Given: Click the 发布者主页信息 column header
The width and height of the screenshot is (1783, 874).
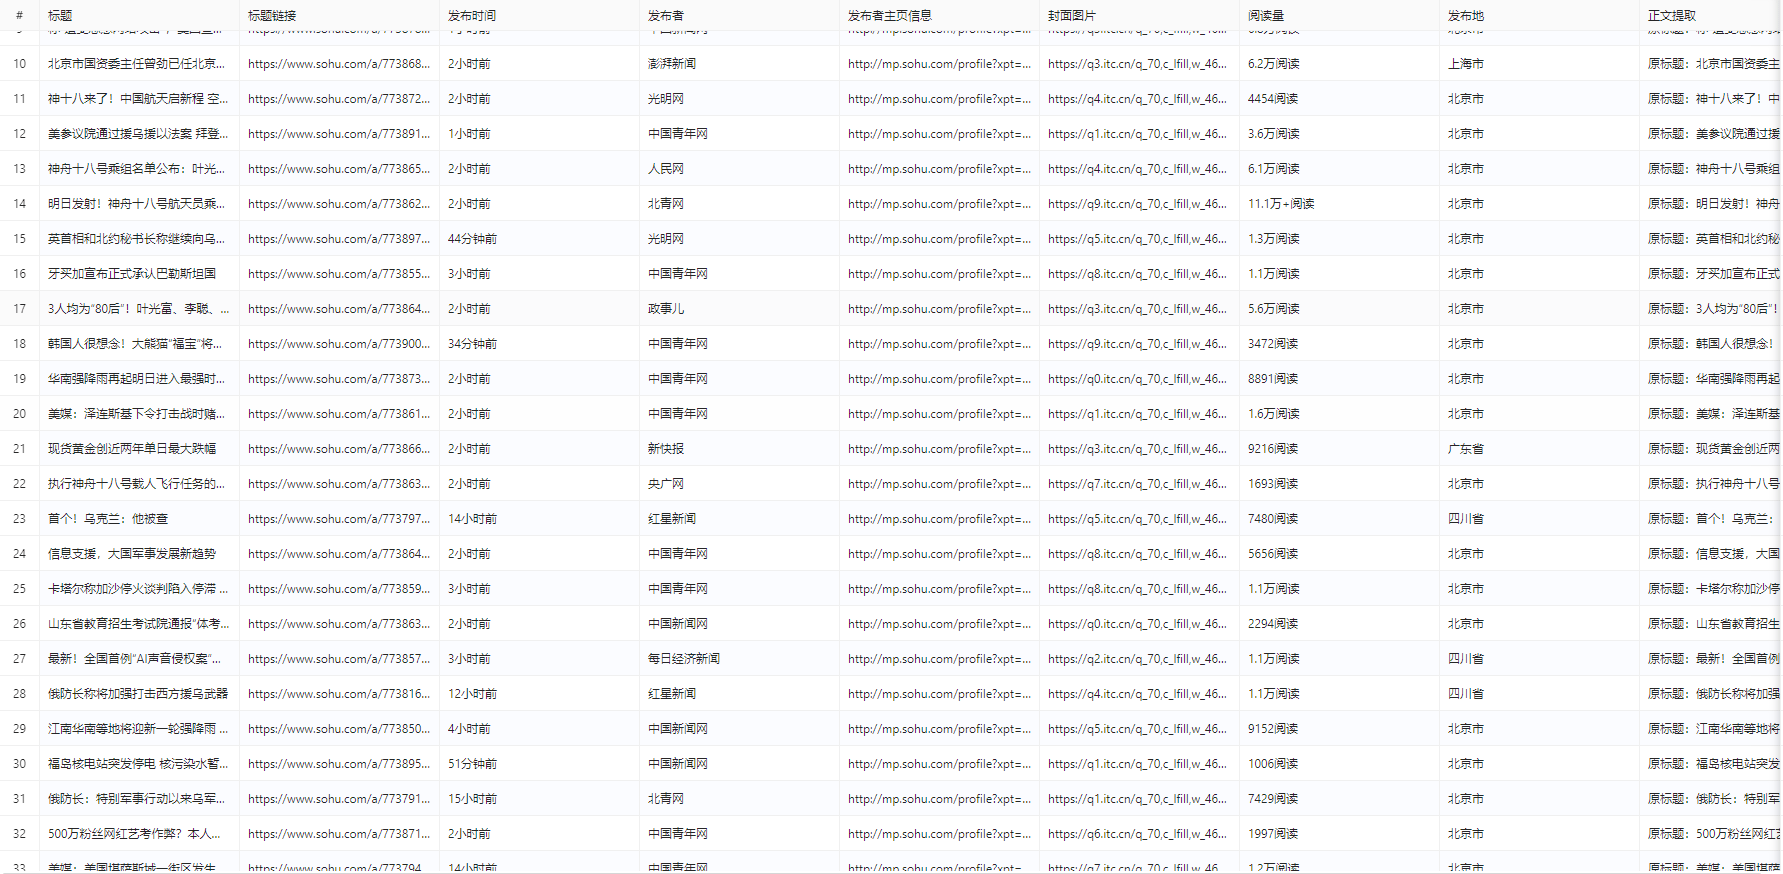Looking at the screenshot, I should (x=890, y=15).
